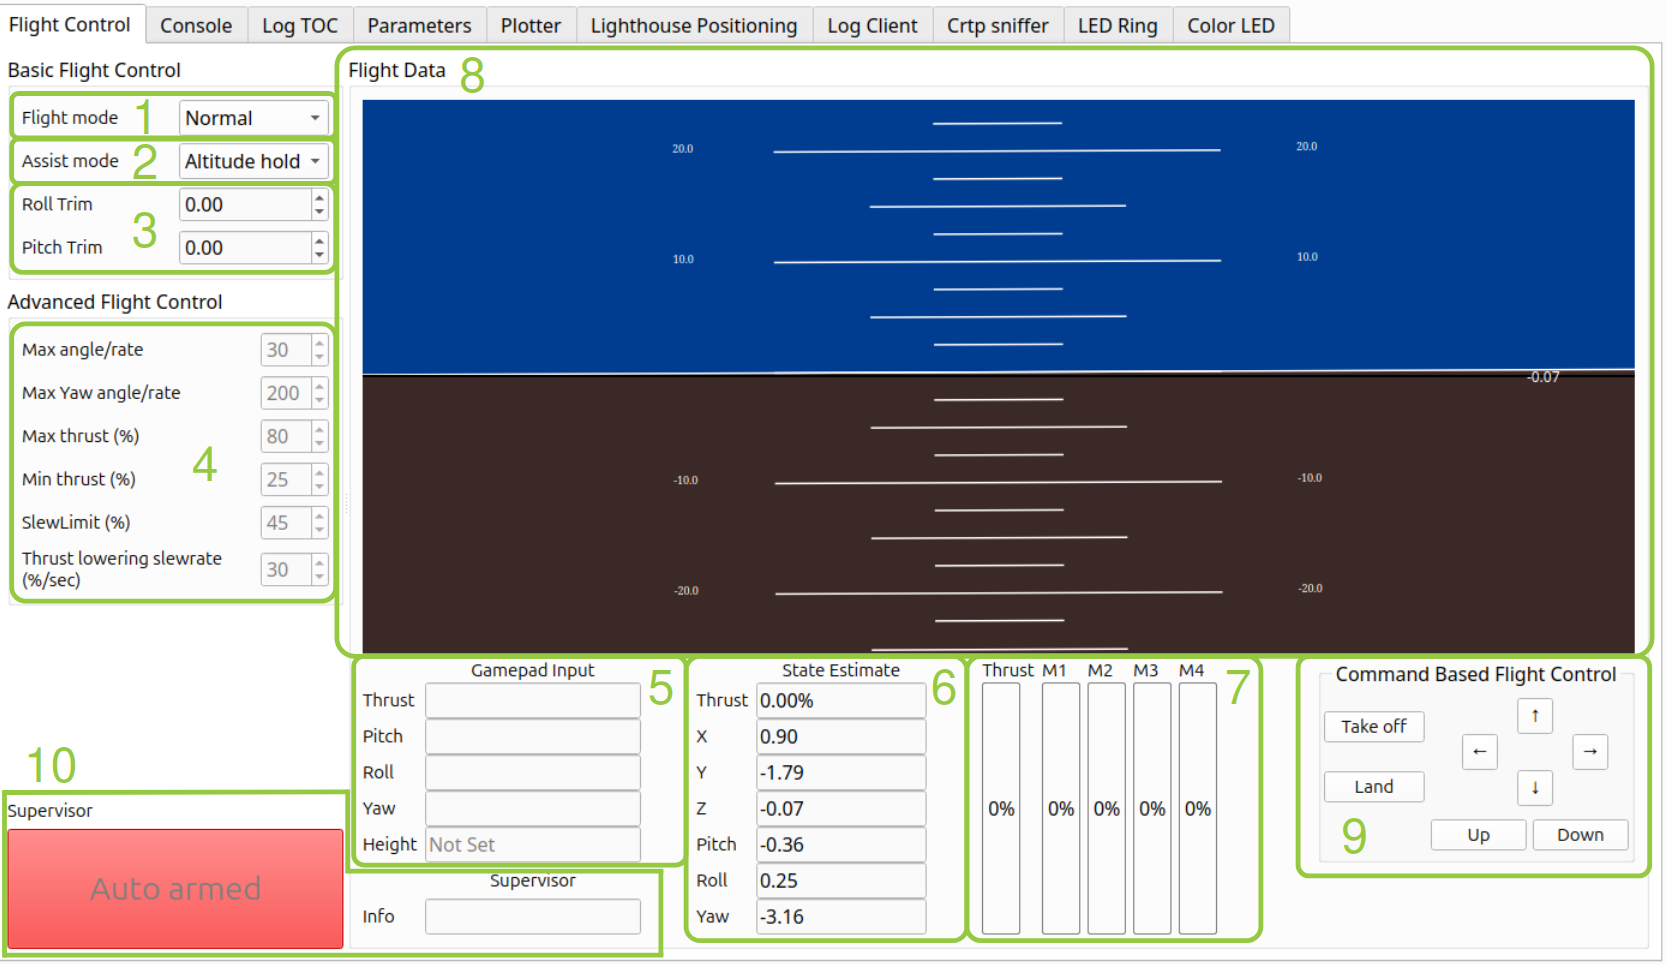The height and width of the screenshot is (965, 1667).
Task: Click the down arrow command button
Action: click(1535, 788)
